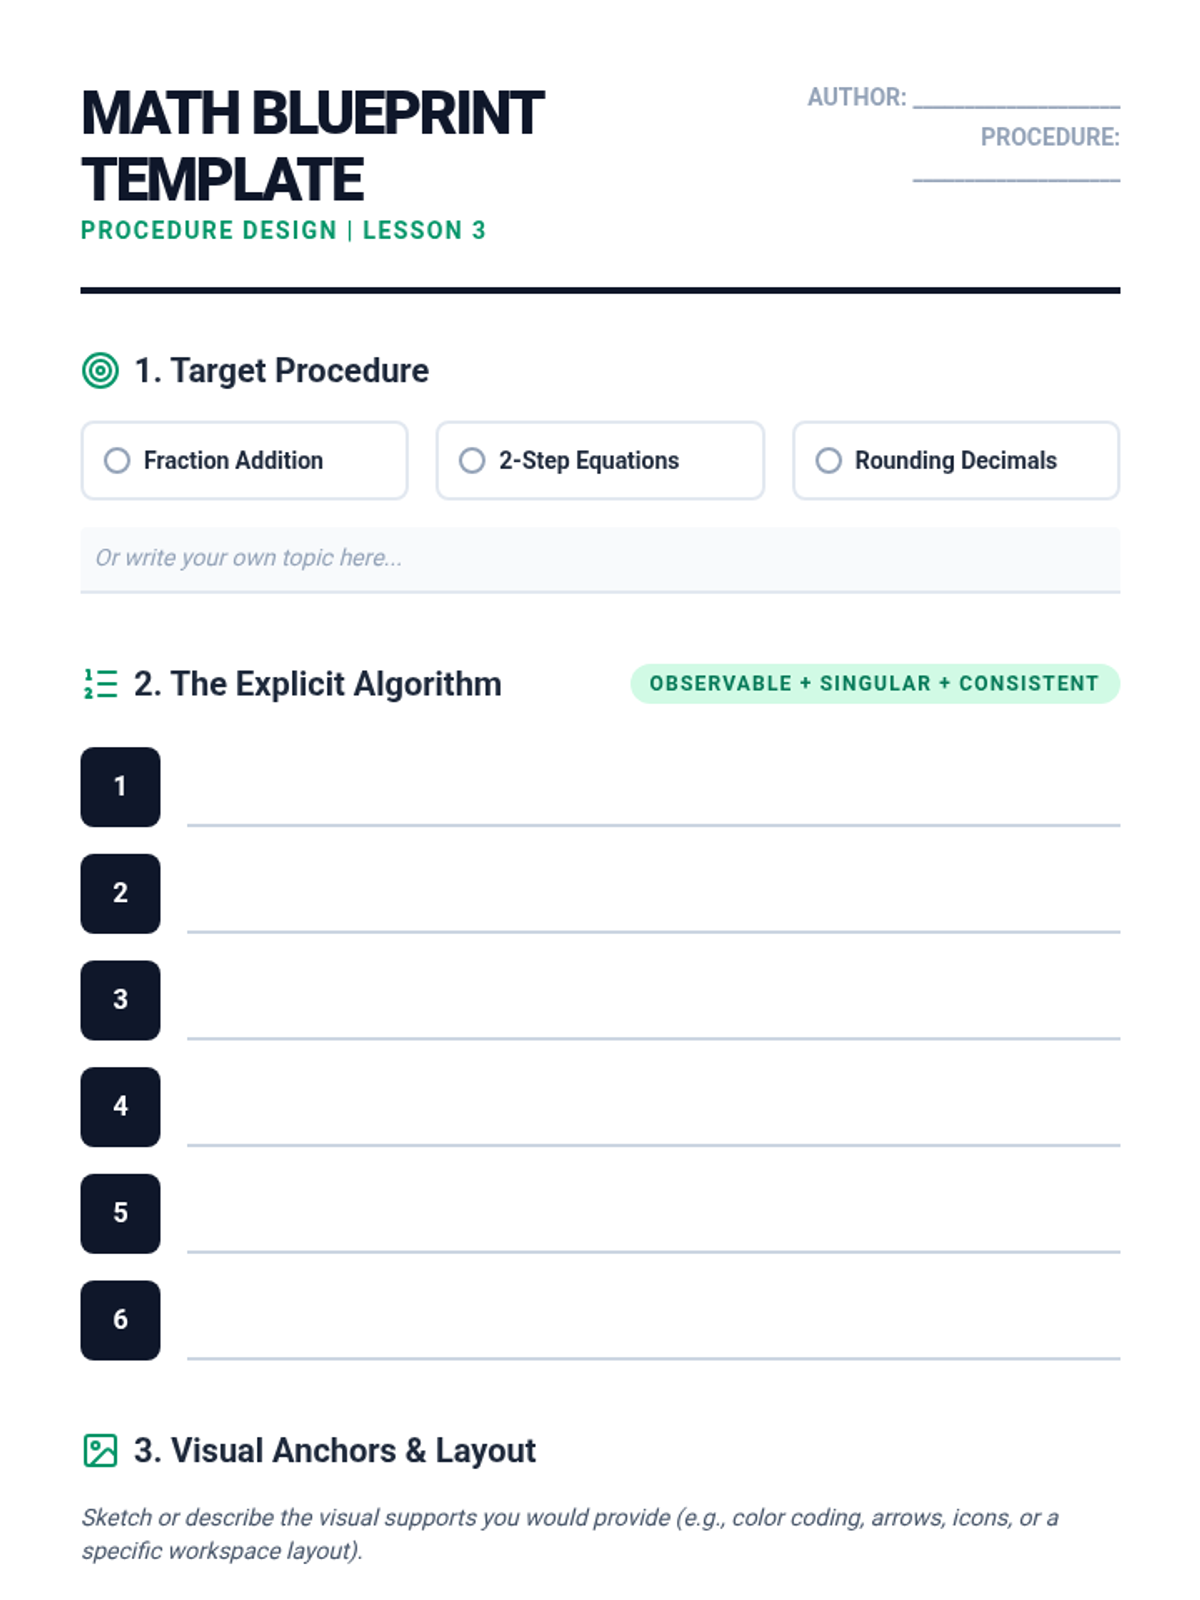Click the step 2 number badge
The height and width of the screenshot is (1600, 1200).
pyautogui.click(x=120, y=893)
